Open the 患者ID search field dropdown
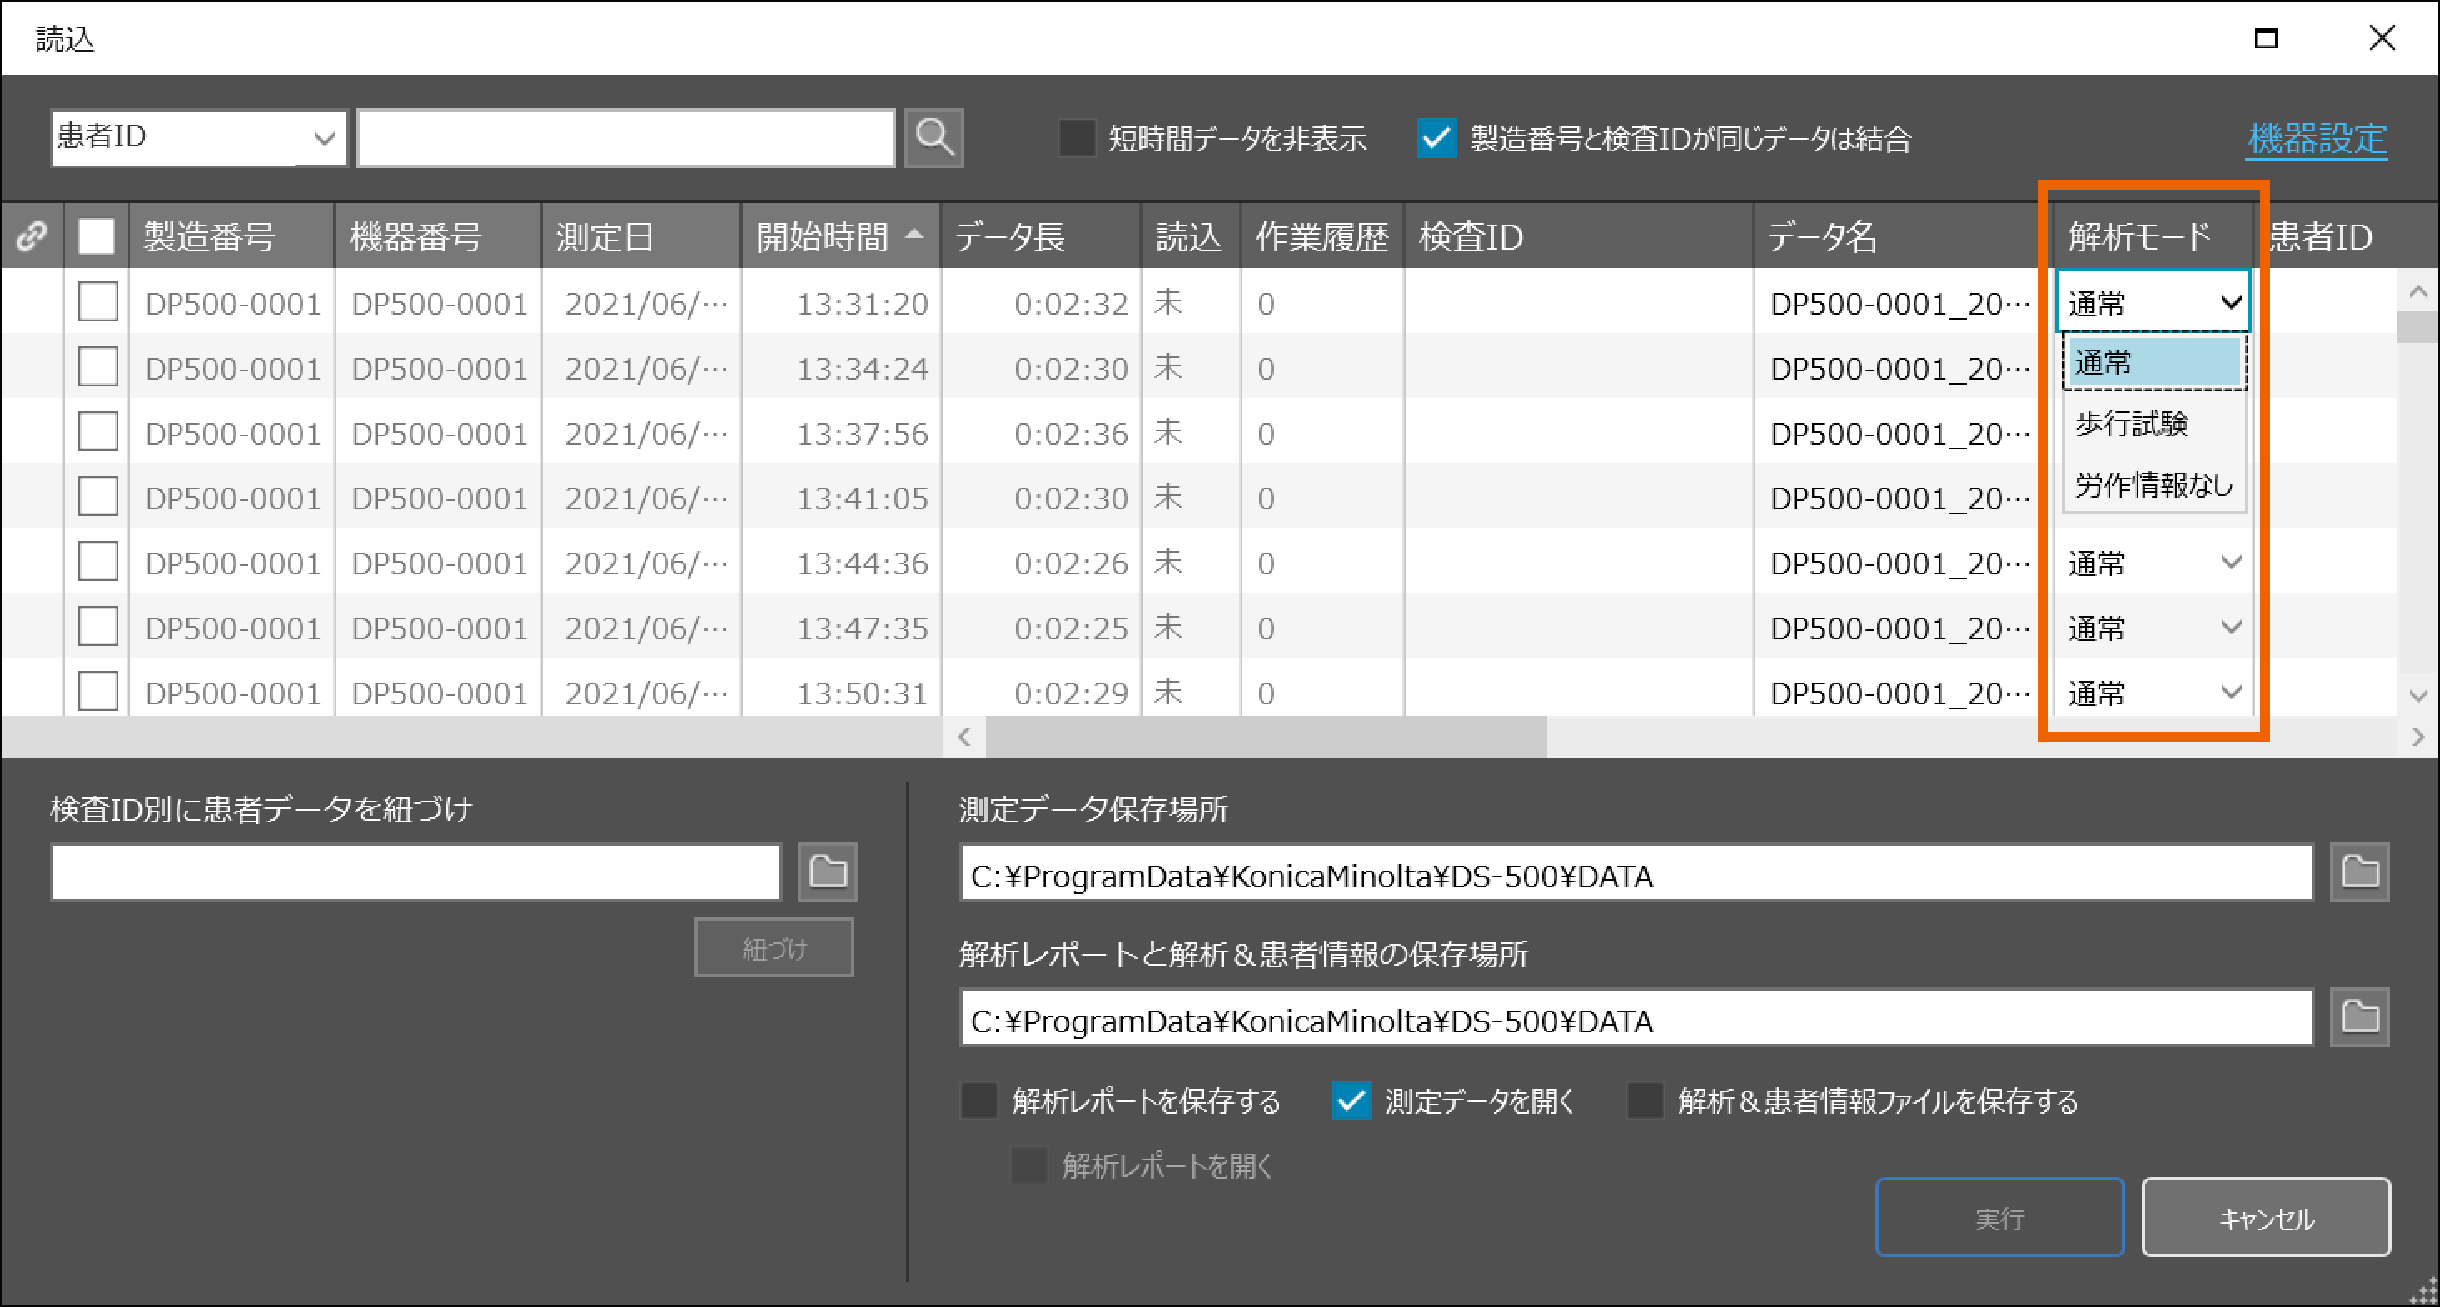 (322, 138)
